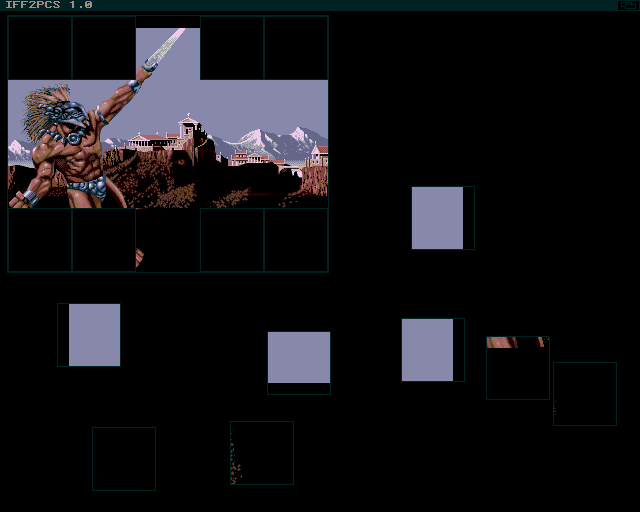Click the IFF2PCS 1.0 title text
The image size is (640, 512).
[x=49, y=5]
